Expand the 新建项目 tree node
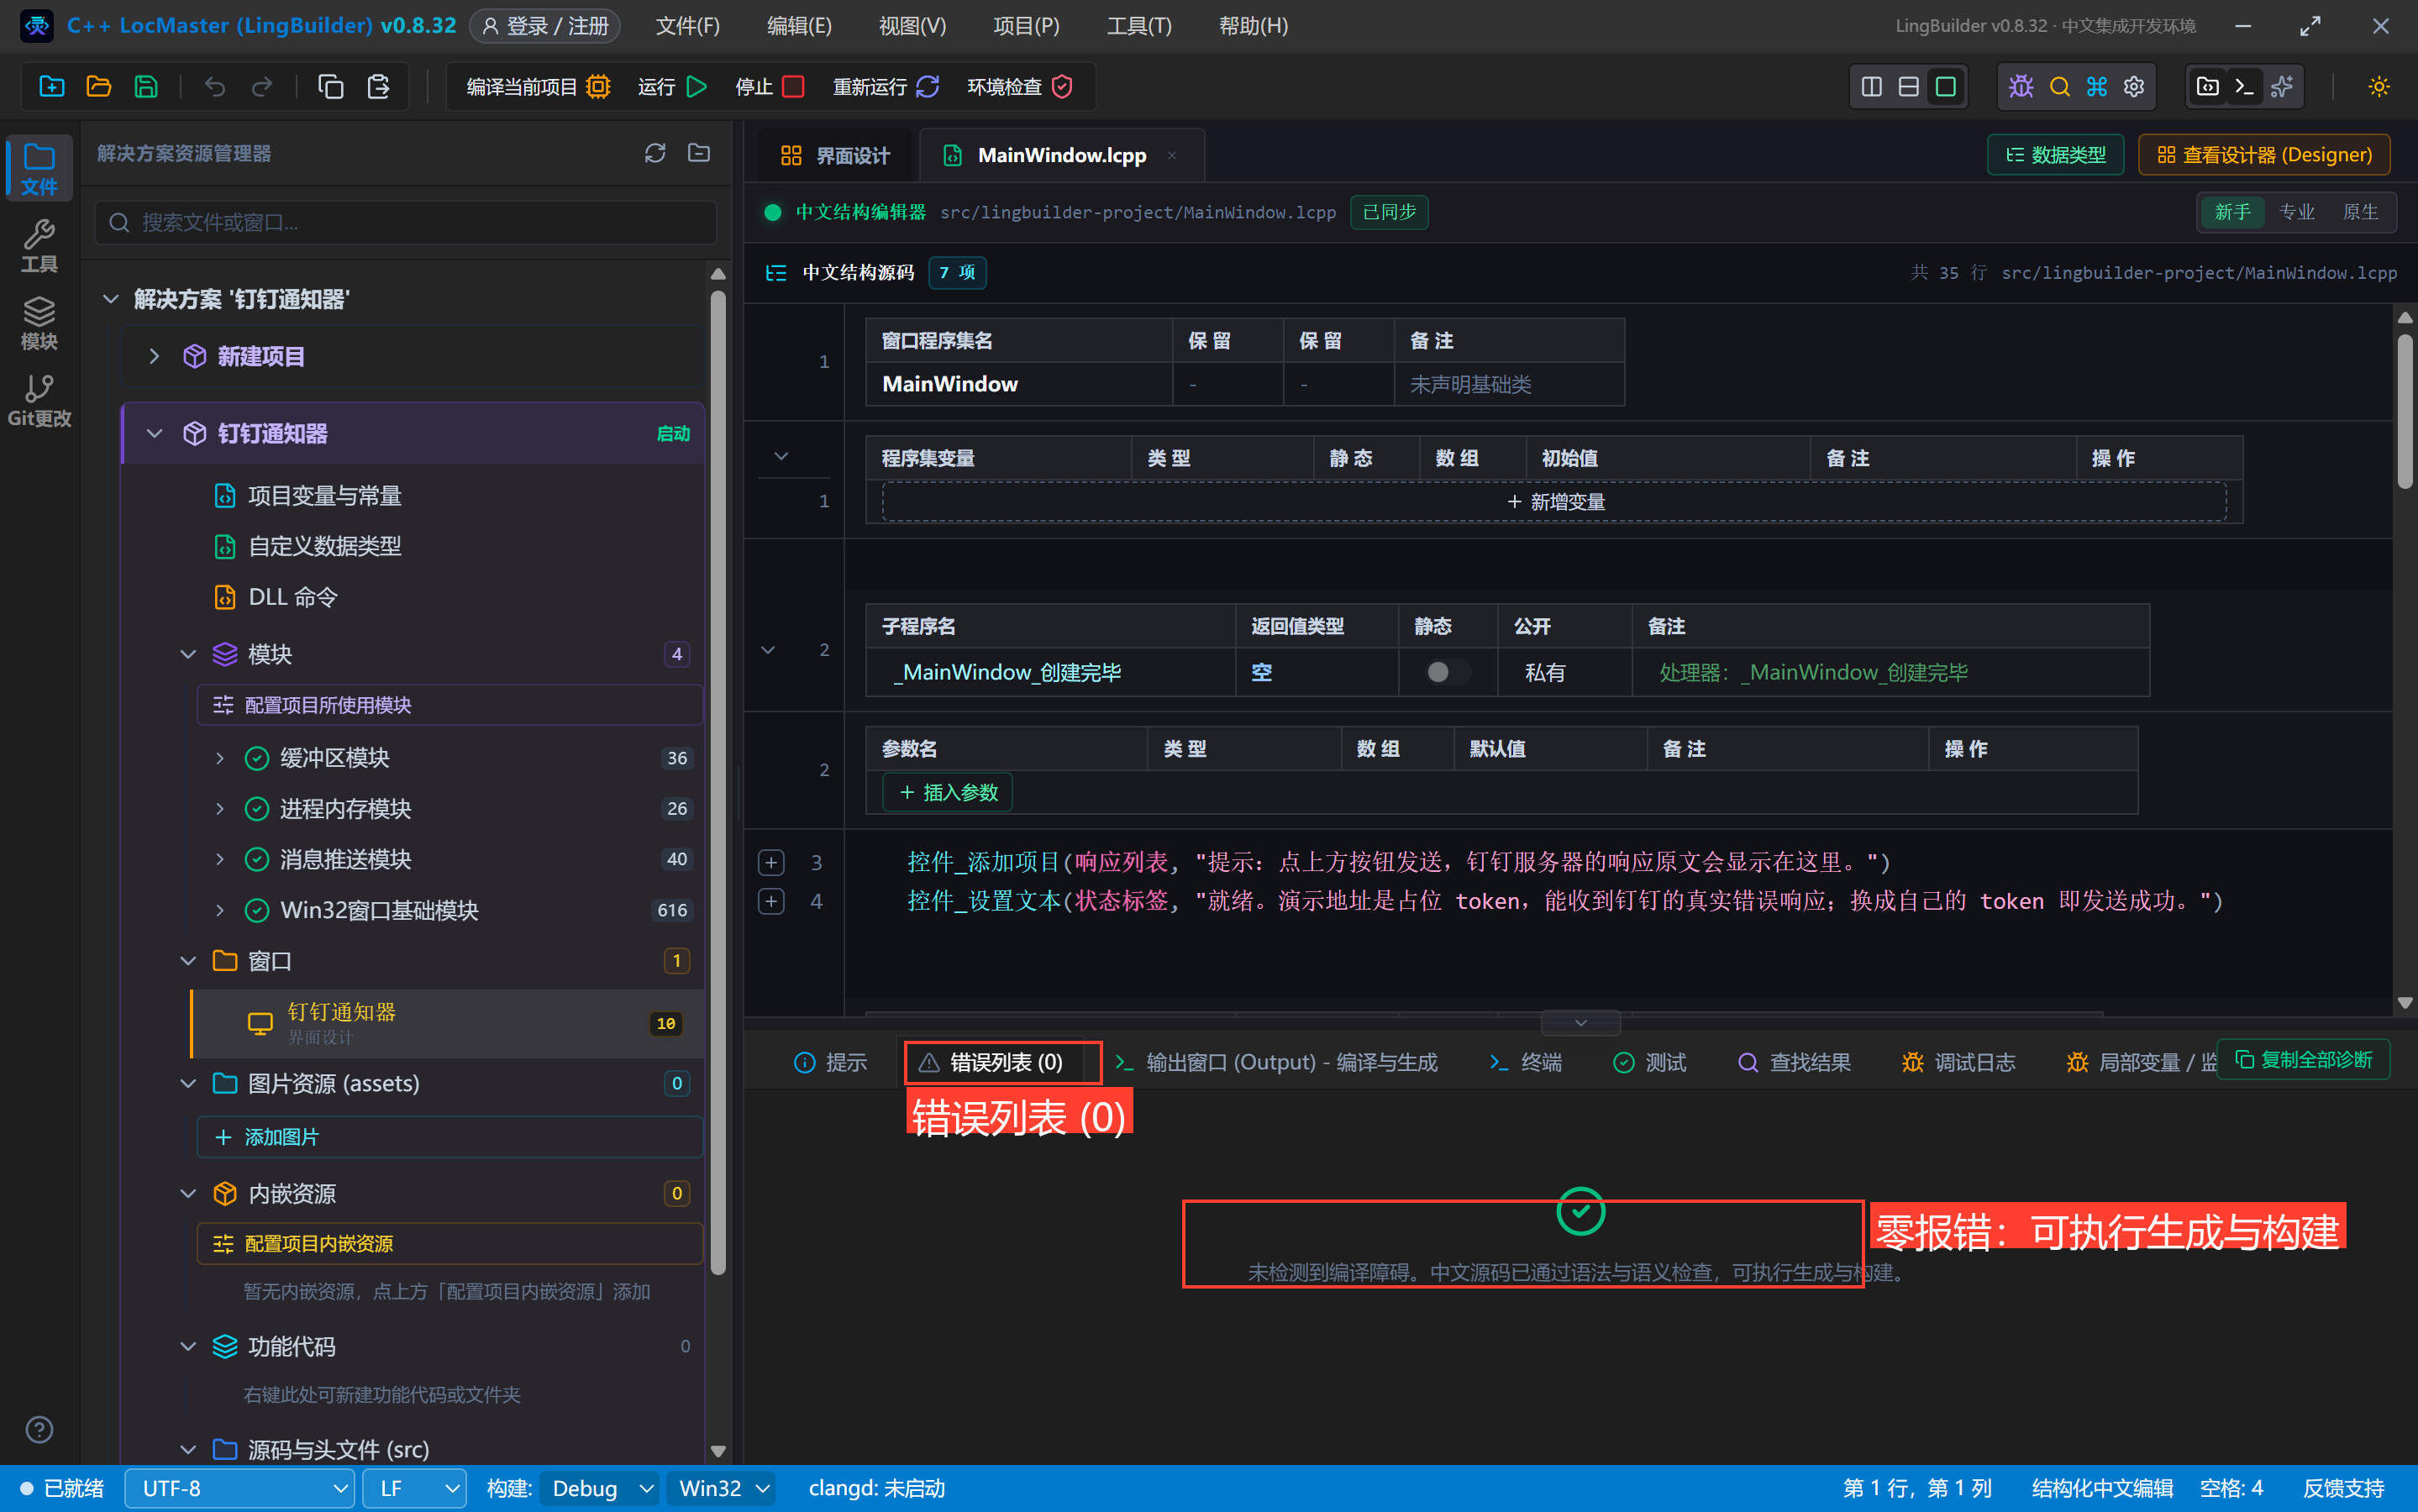 point(154,356)
